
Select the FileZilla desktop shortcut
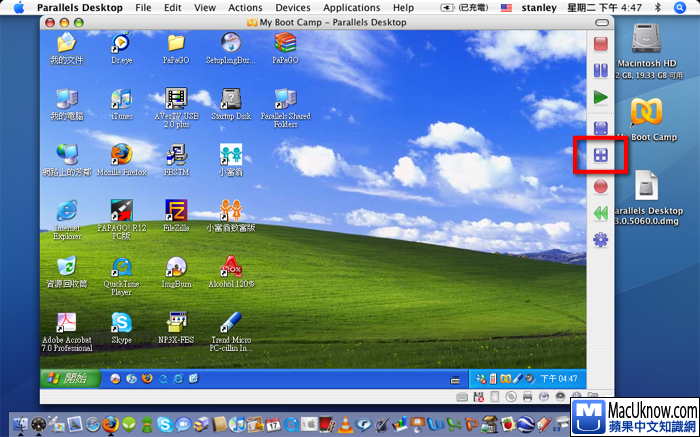coord(176,211)
